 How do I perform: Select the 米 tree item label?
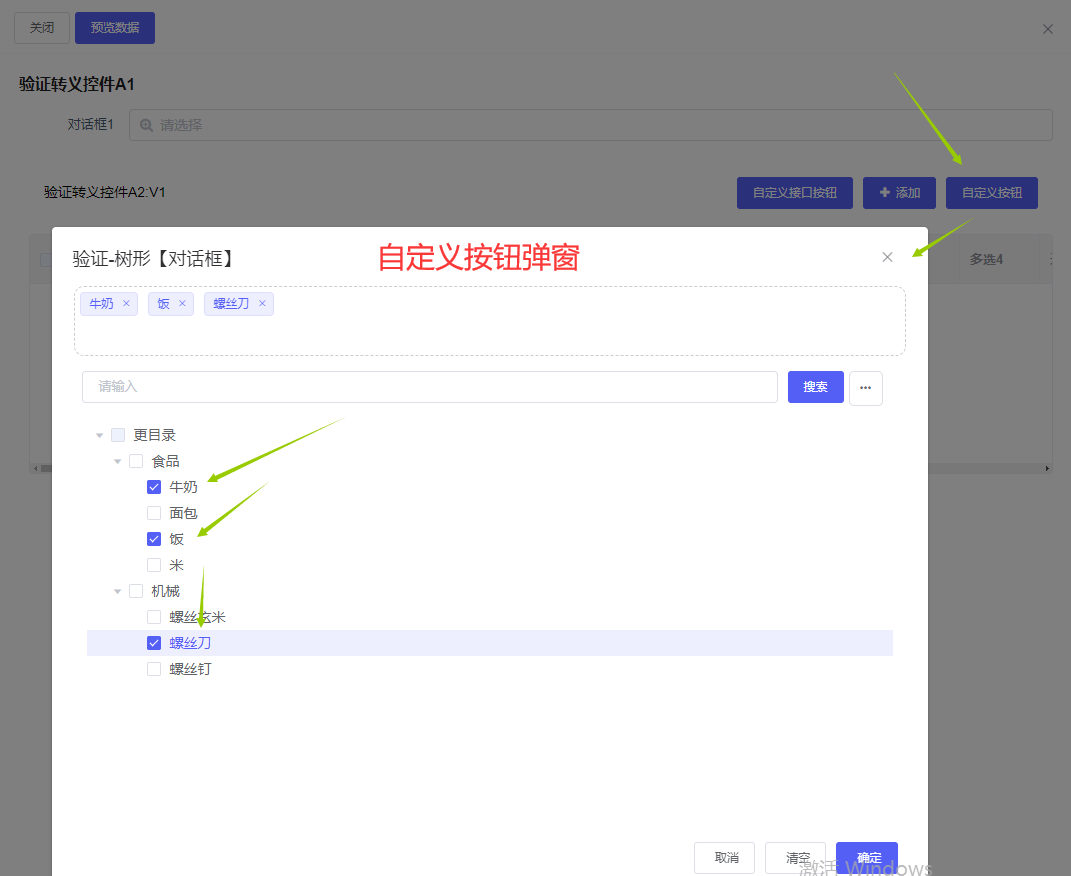tap(176, 565)
